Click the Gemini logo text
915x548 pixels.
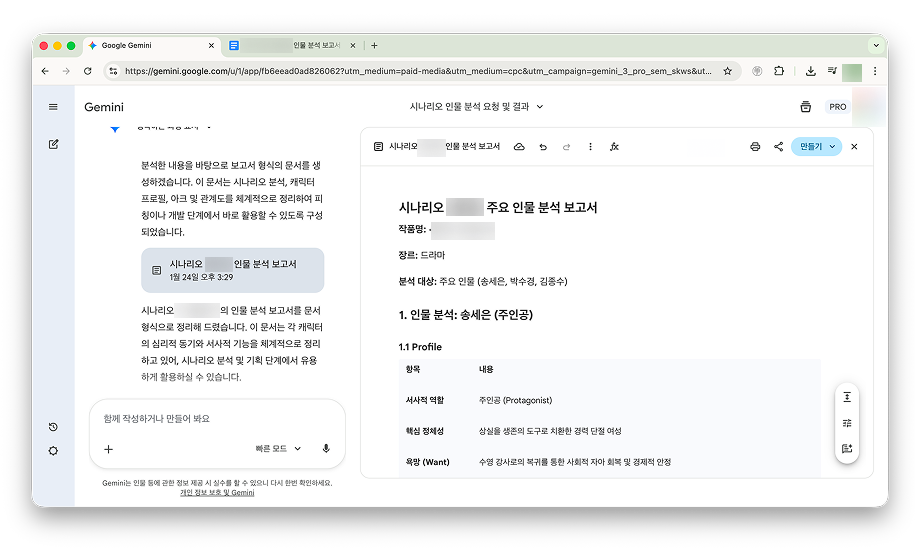104,107
